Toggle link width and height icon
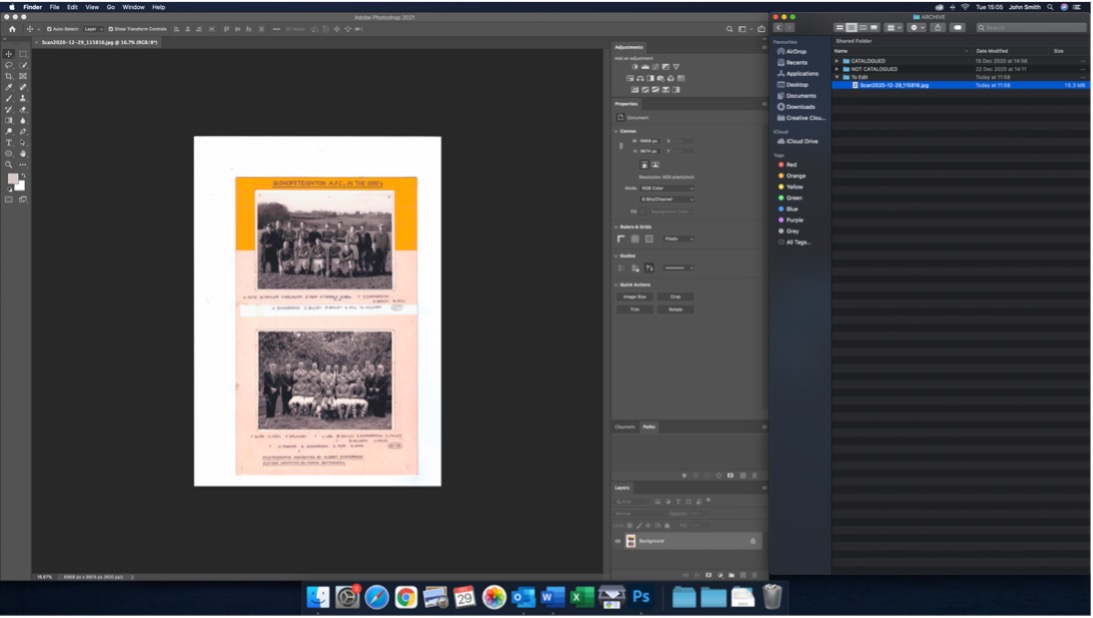The height and width of the screenshot is (618, 1093). tap(621, 146)
